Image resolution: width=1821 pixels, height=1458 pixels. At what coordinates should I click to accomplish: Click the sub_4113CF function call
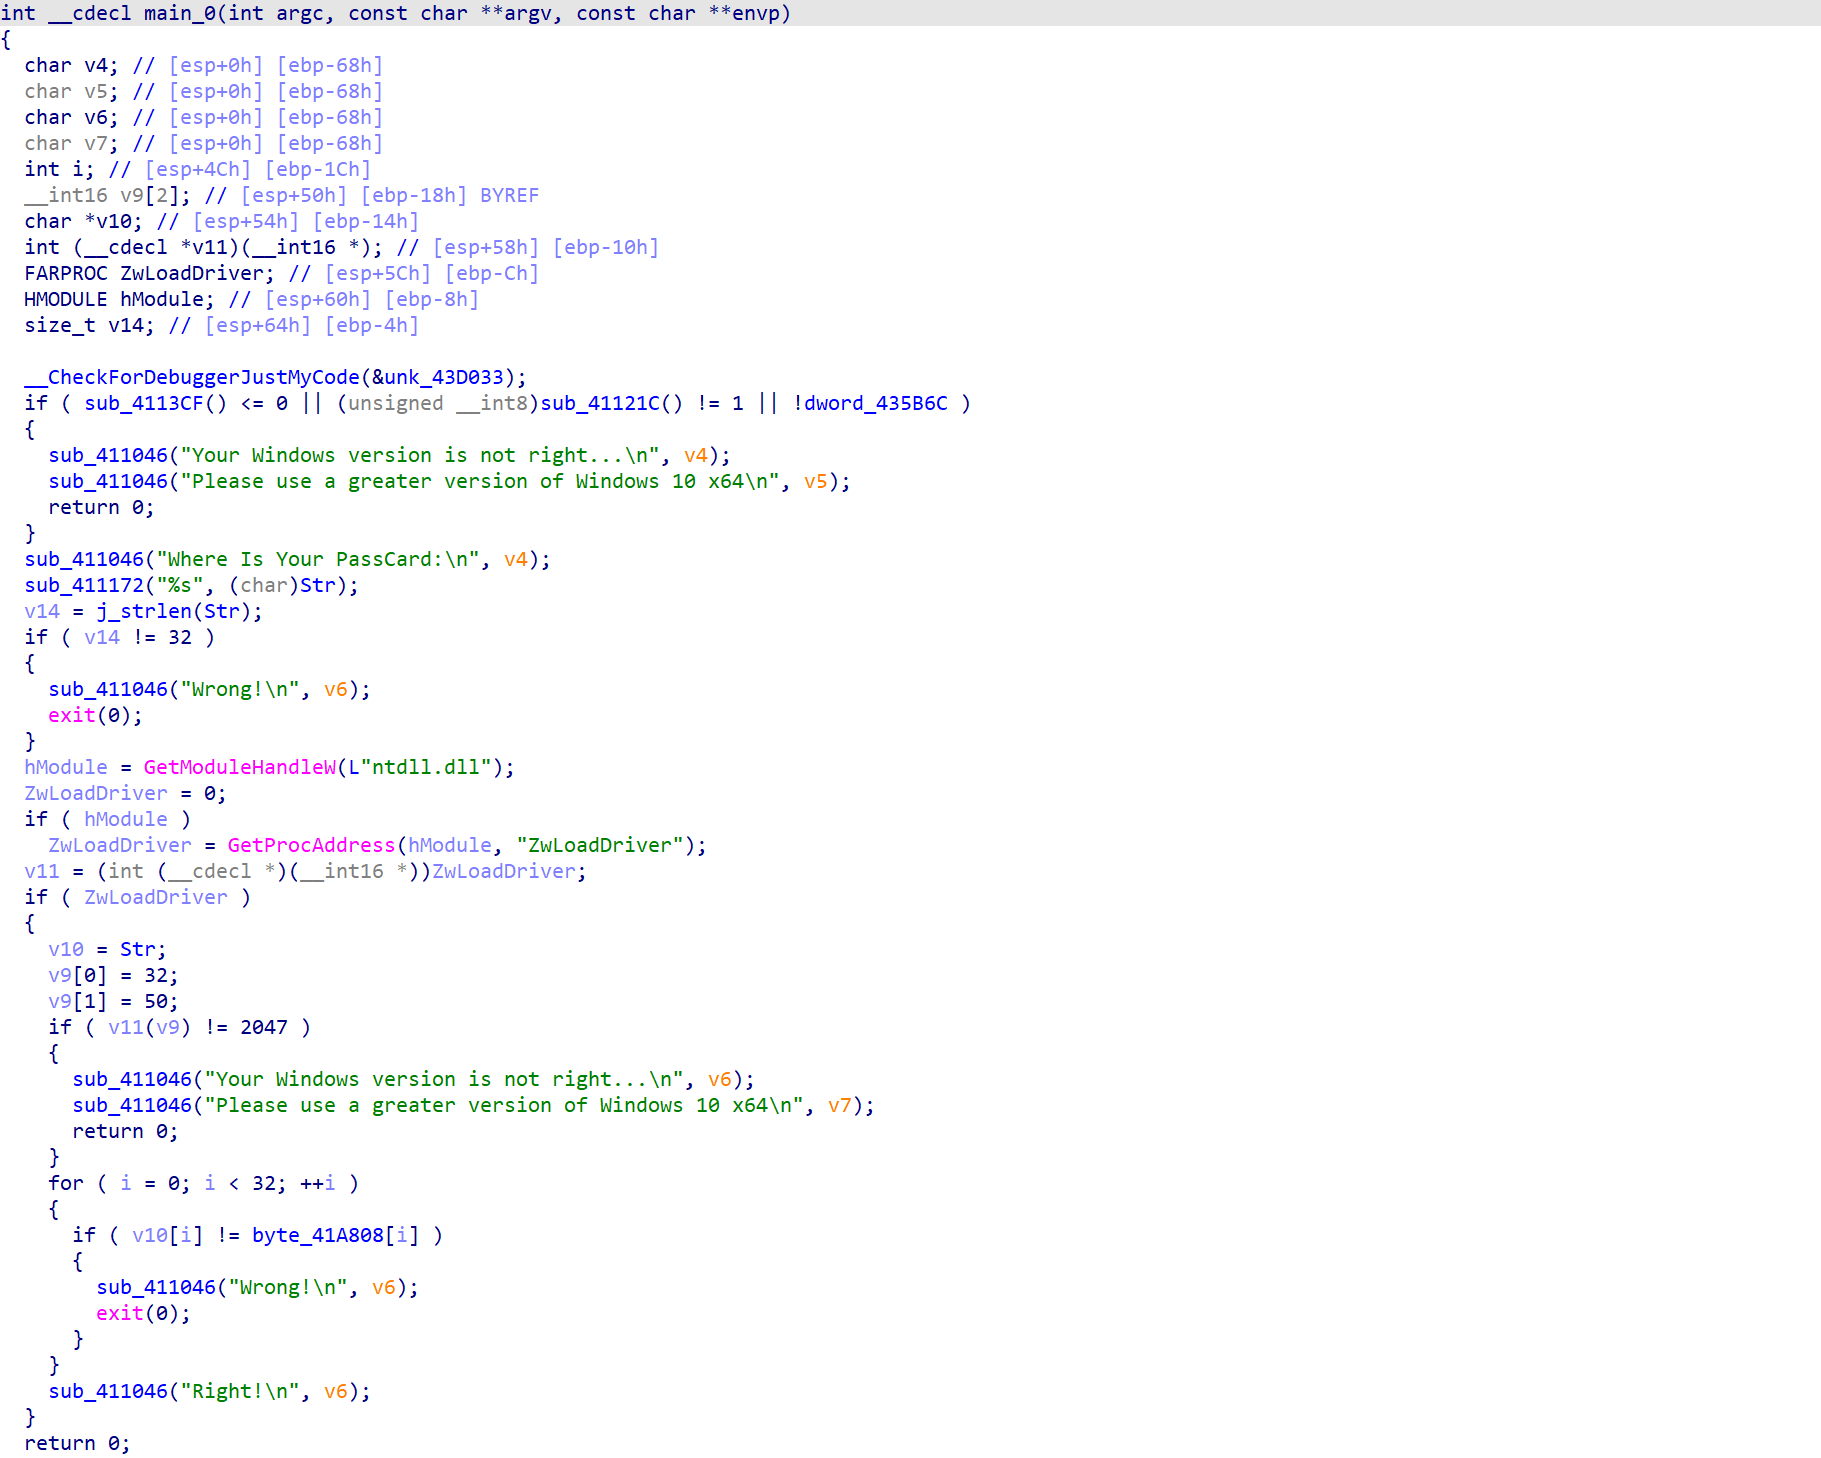pyautogui.click(x=143, y=403)
